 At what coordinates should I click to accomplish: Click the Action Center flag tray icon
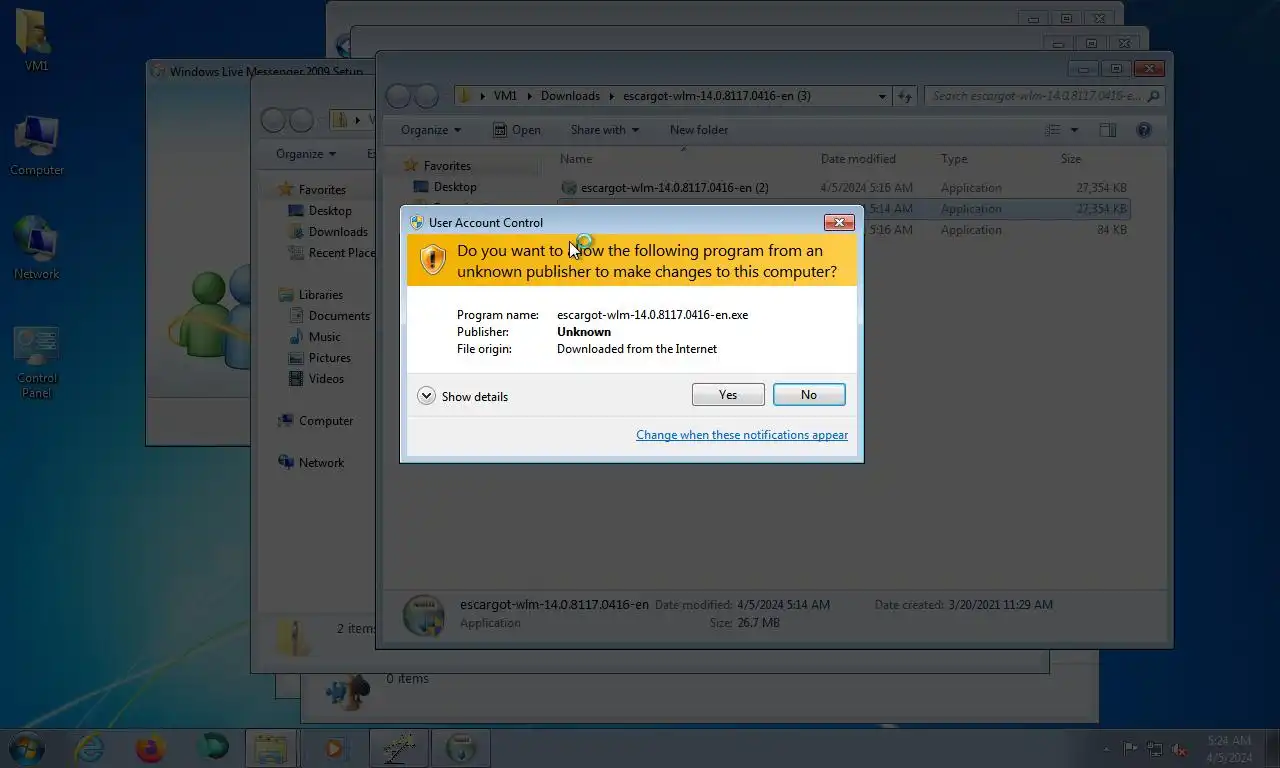click(x=1129, y=748)
